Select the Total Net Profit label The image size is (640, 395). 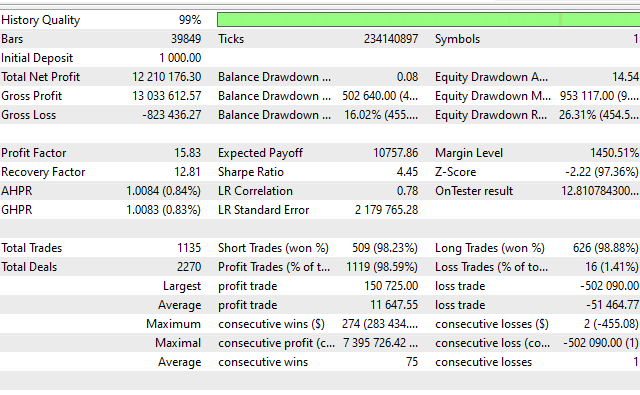40,77
